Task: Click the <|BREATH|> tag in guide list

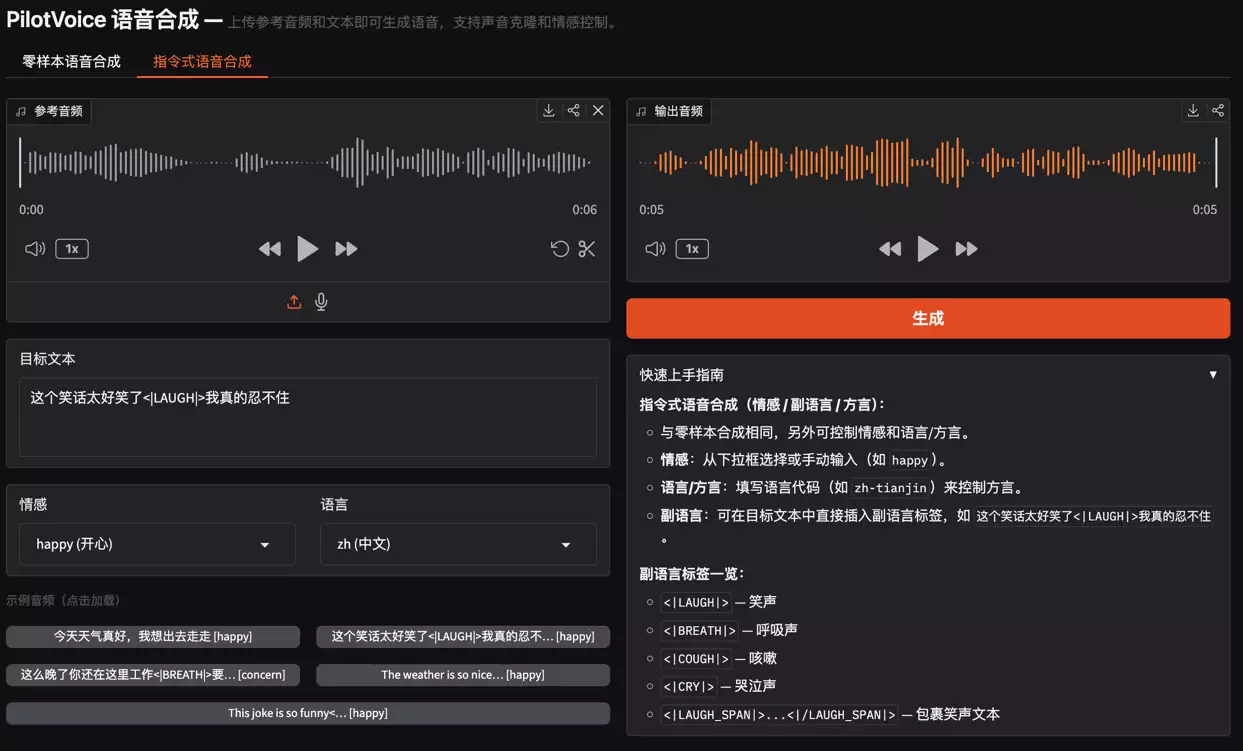Action: pyautogui.click(x=699, y=630)
